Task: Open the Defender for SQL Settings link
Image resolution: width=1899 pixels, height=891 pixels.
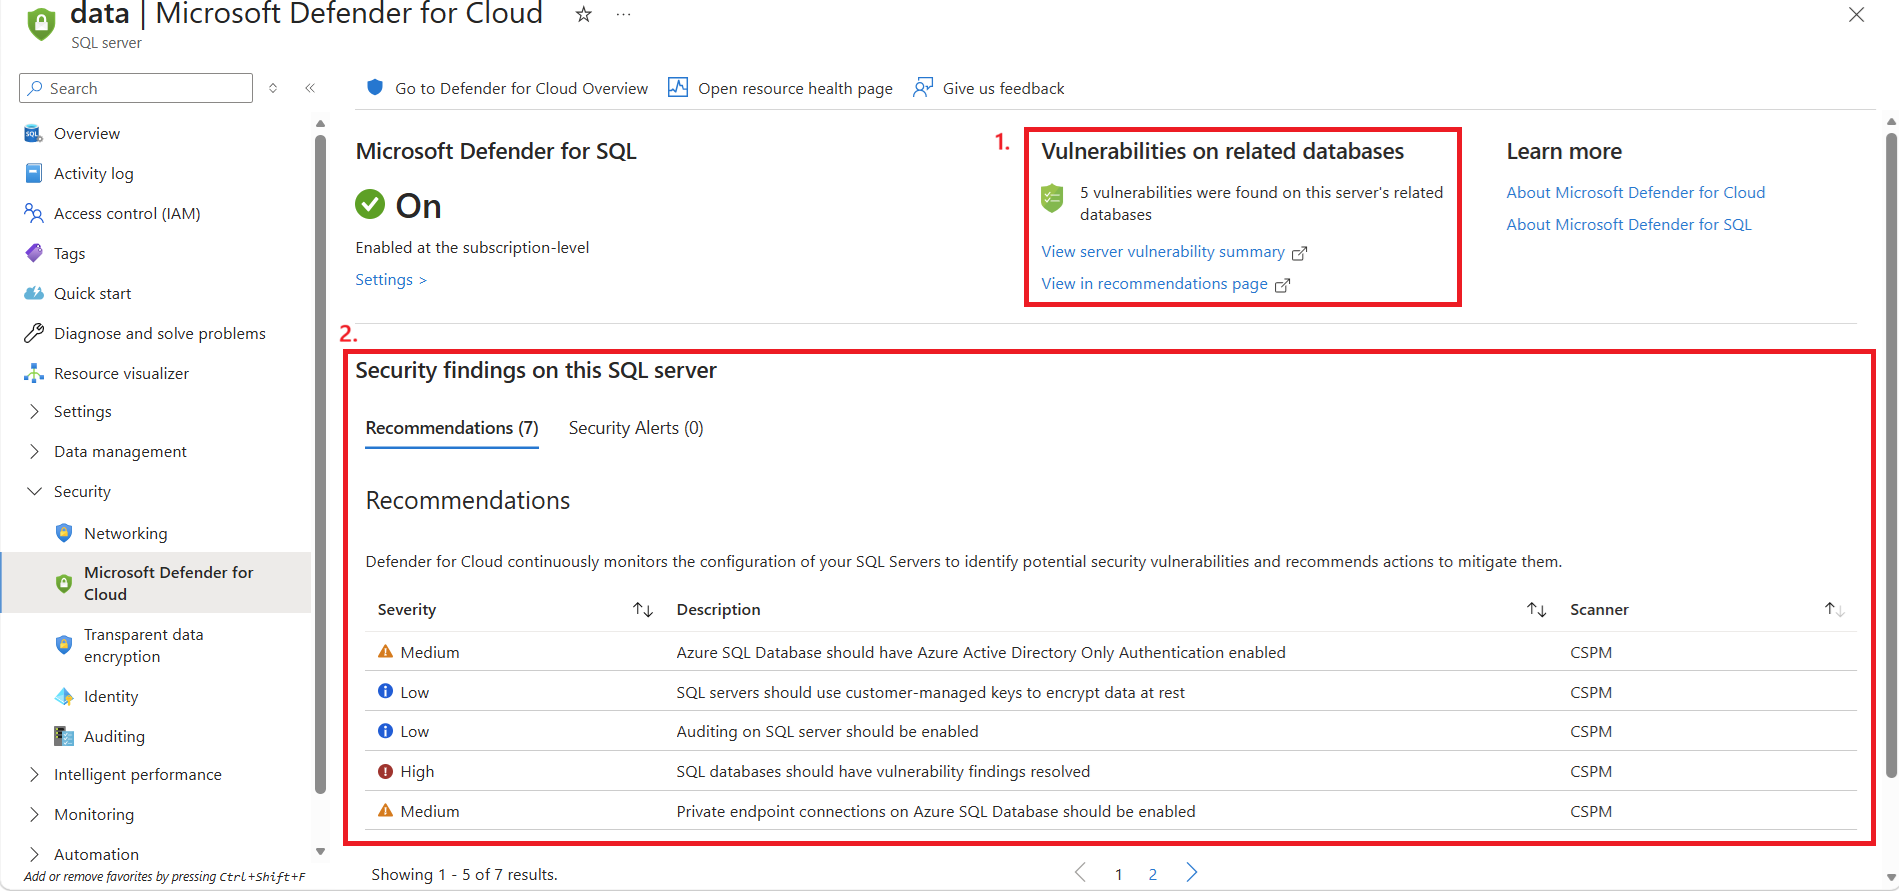Action: click(x=391, y=280)
